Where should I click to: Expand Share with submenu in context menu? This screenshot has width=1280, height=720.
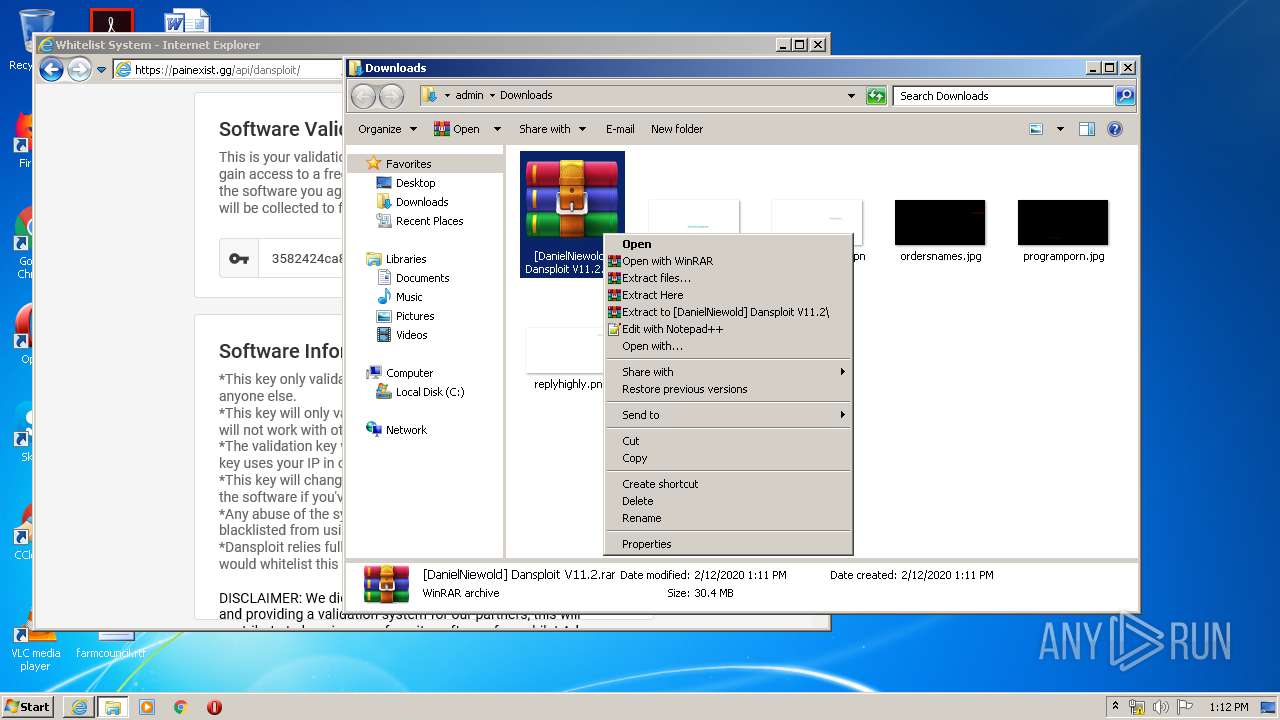coord(728,372)
